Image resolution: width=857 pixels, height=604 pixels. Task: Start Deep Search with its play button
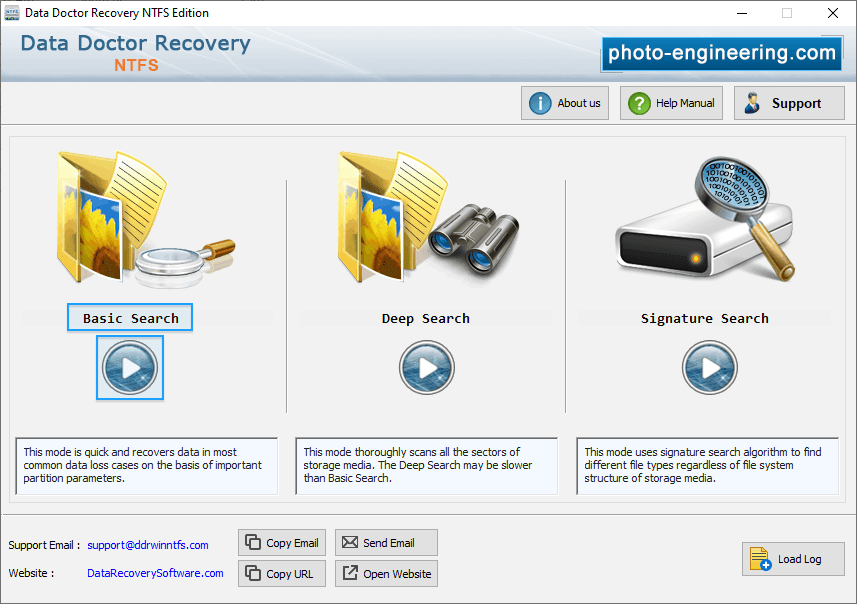[427, 368]
